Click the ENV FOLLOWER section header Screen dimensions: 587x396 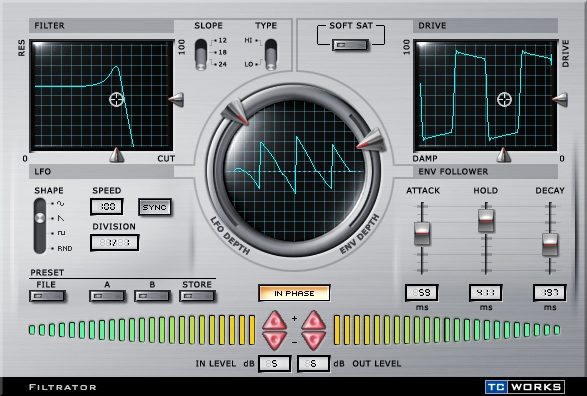tap(486, 172)
